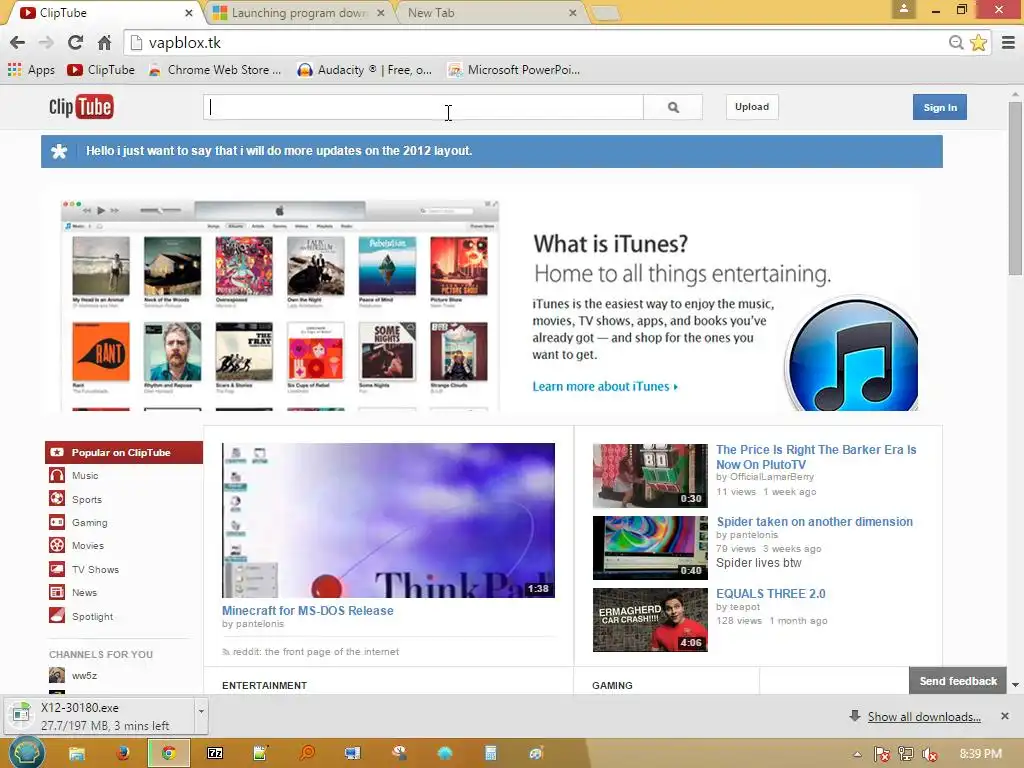Open the browser home page icon

[x=104, y=43]
